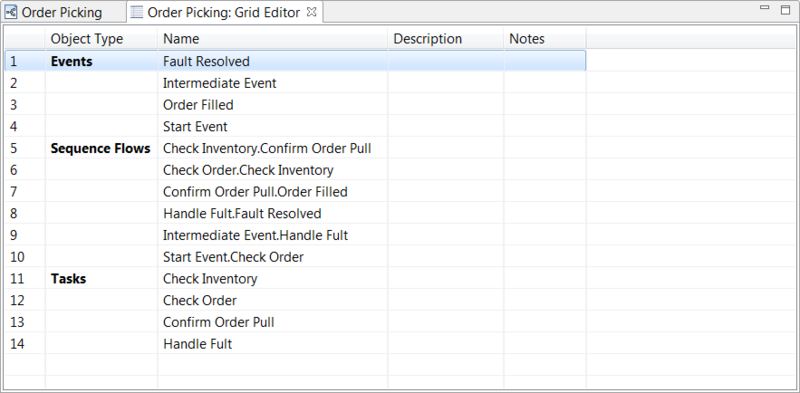The image size is (800, 393).
Task: Select Check Inventory.Confirm Order Pull flow
Action: (272, 149)
